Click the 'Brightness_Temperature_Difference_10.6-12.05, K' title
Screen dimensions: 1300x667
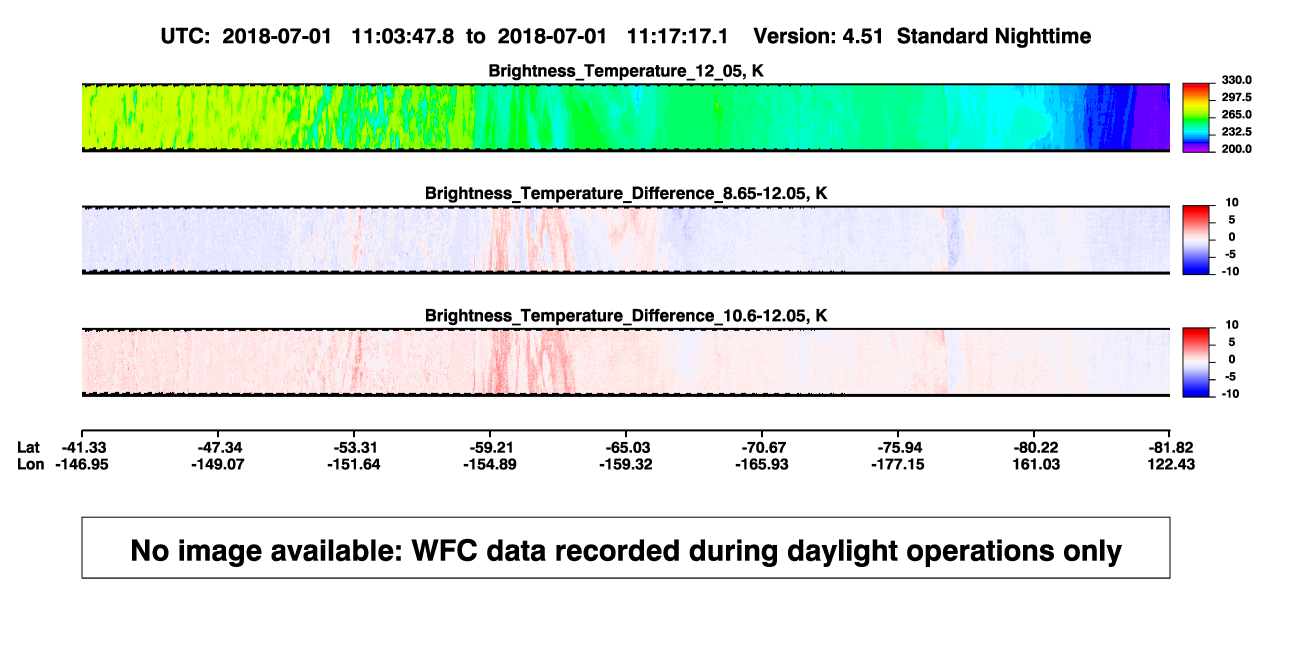pos(626,316)
